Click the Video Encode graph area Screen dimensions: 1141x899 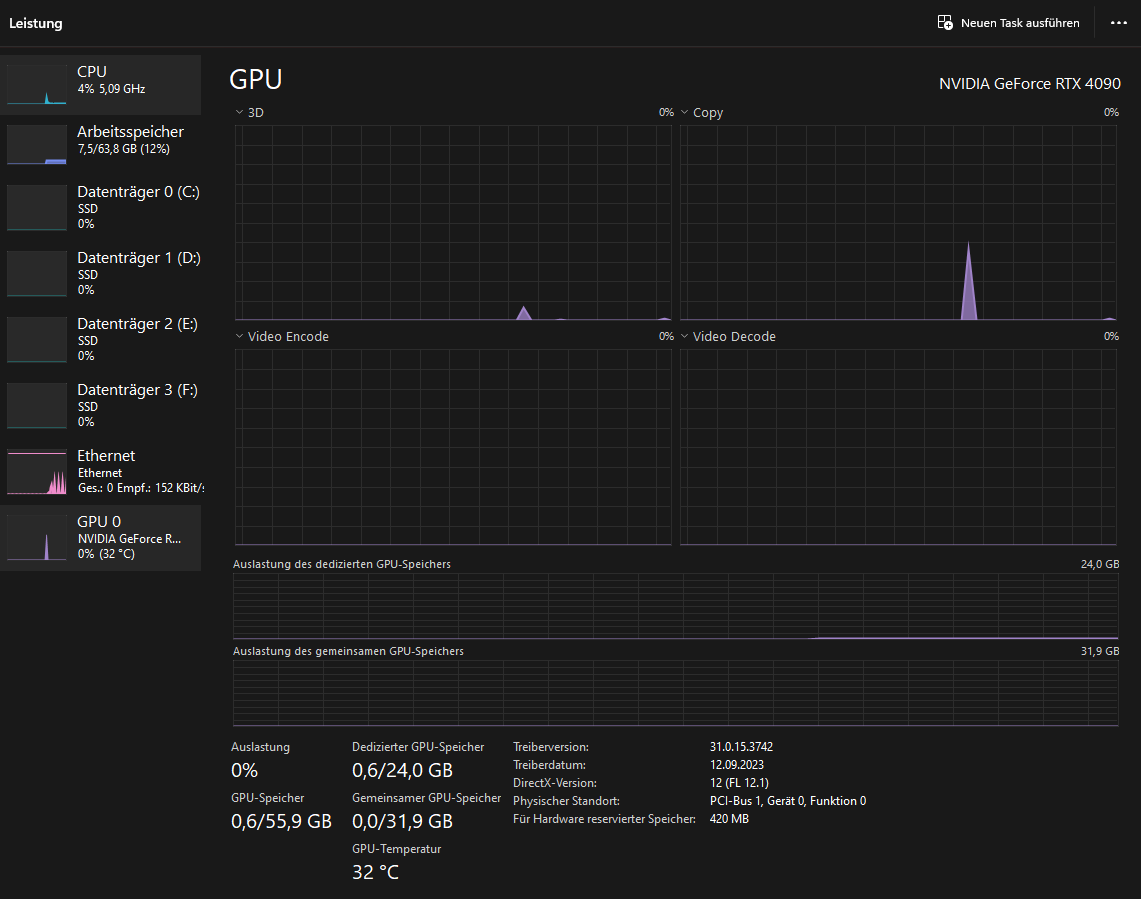[x=453, y=447]
